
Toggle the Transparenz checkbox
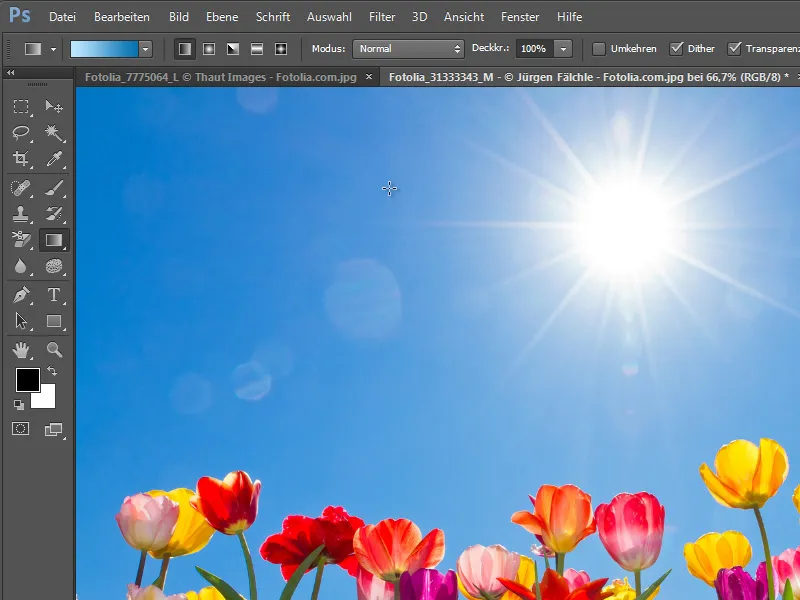pos(734,49)
